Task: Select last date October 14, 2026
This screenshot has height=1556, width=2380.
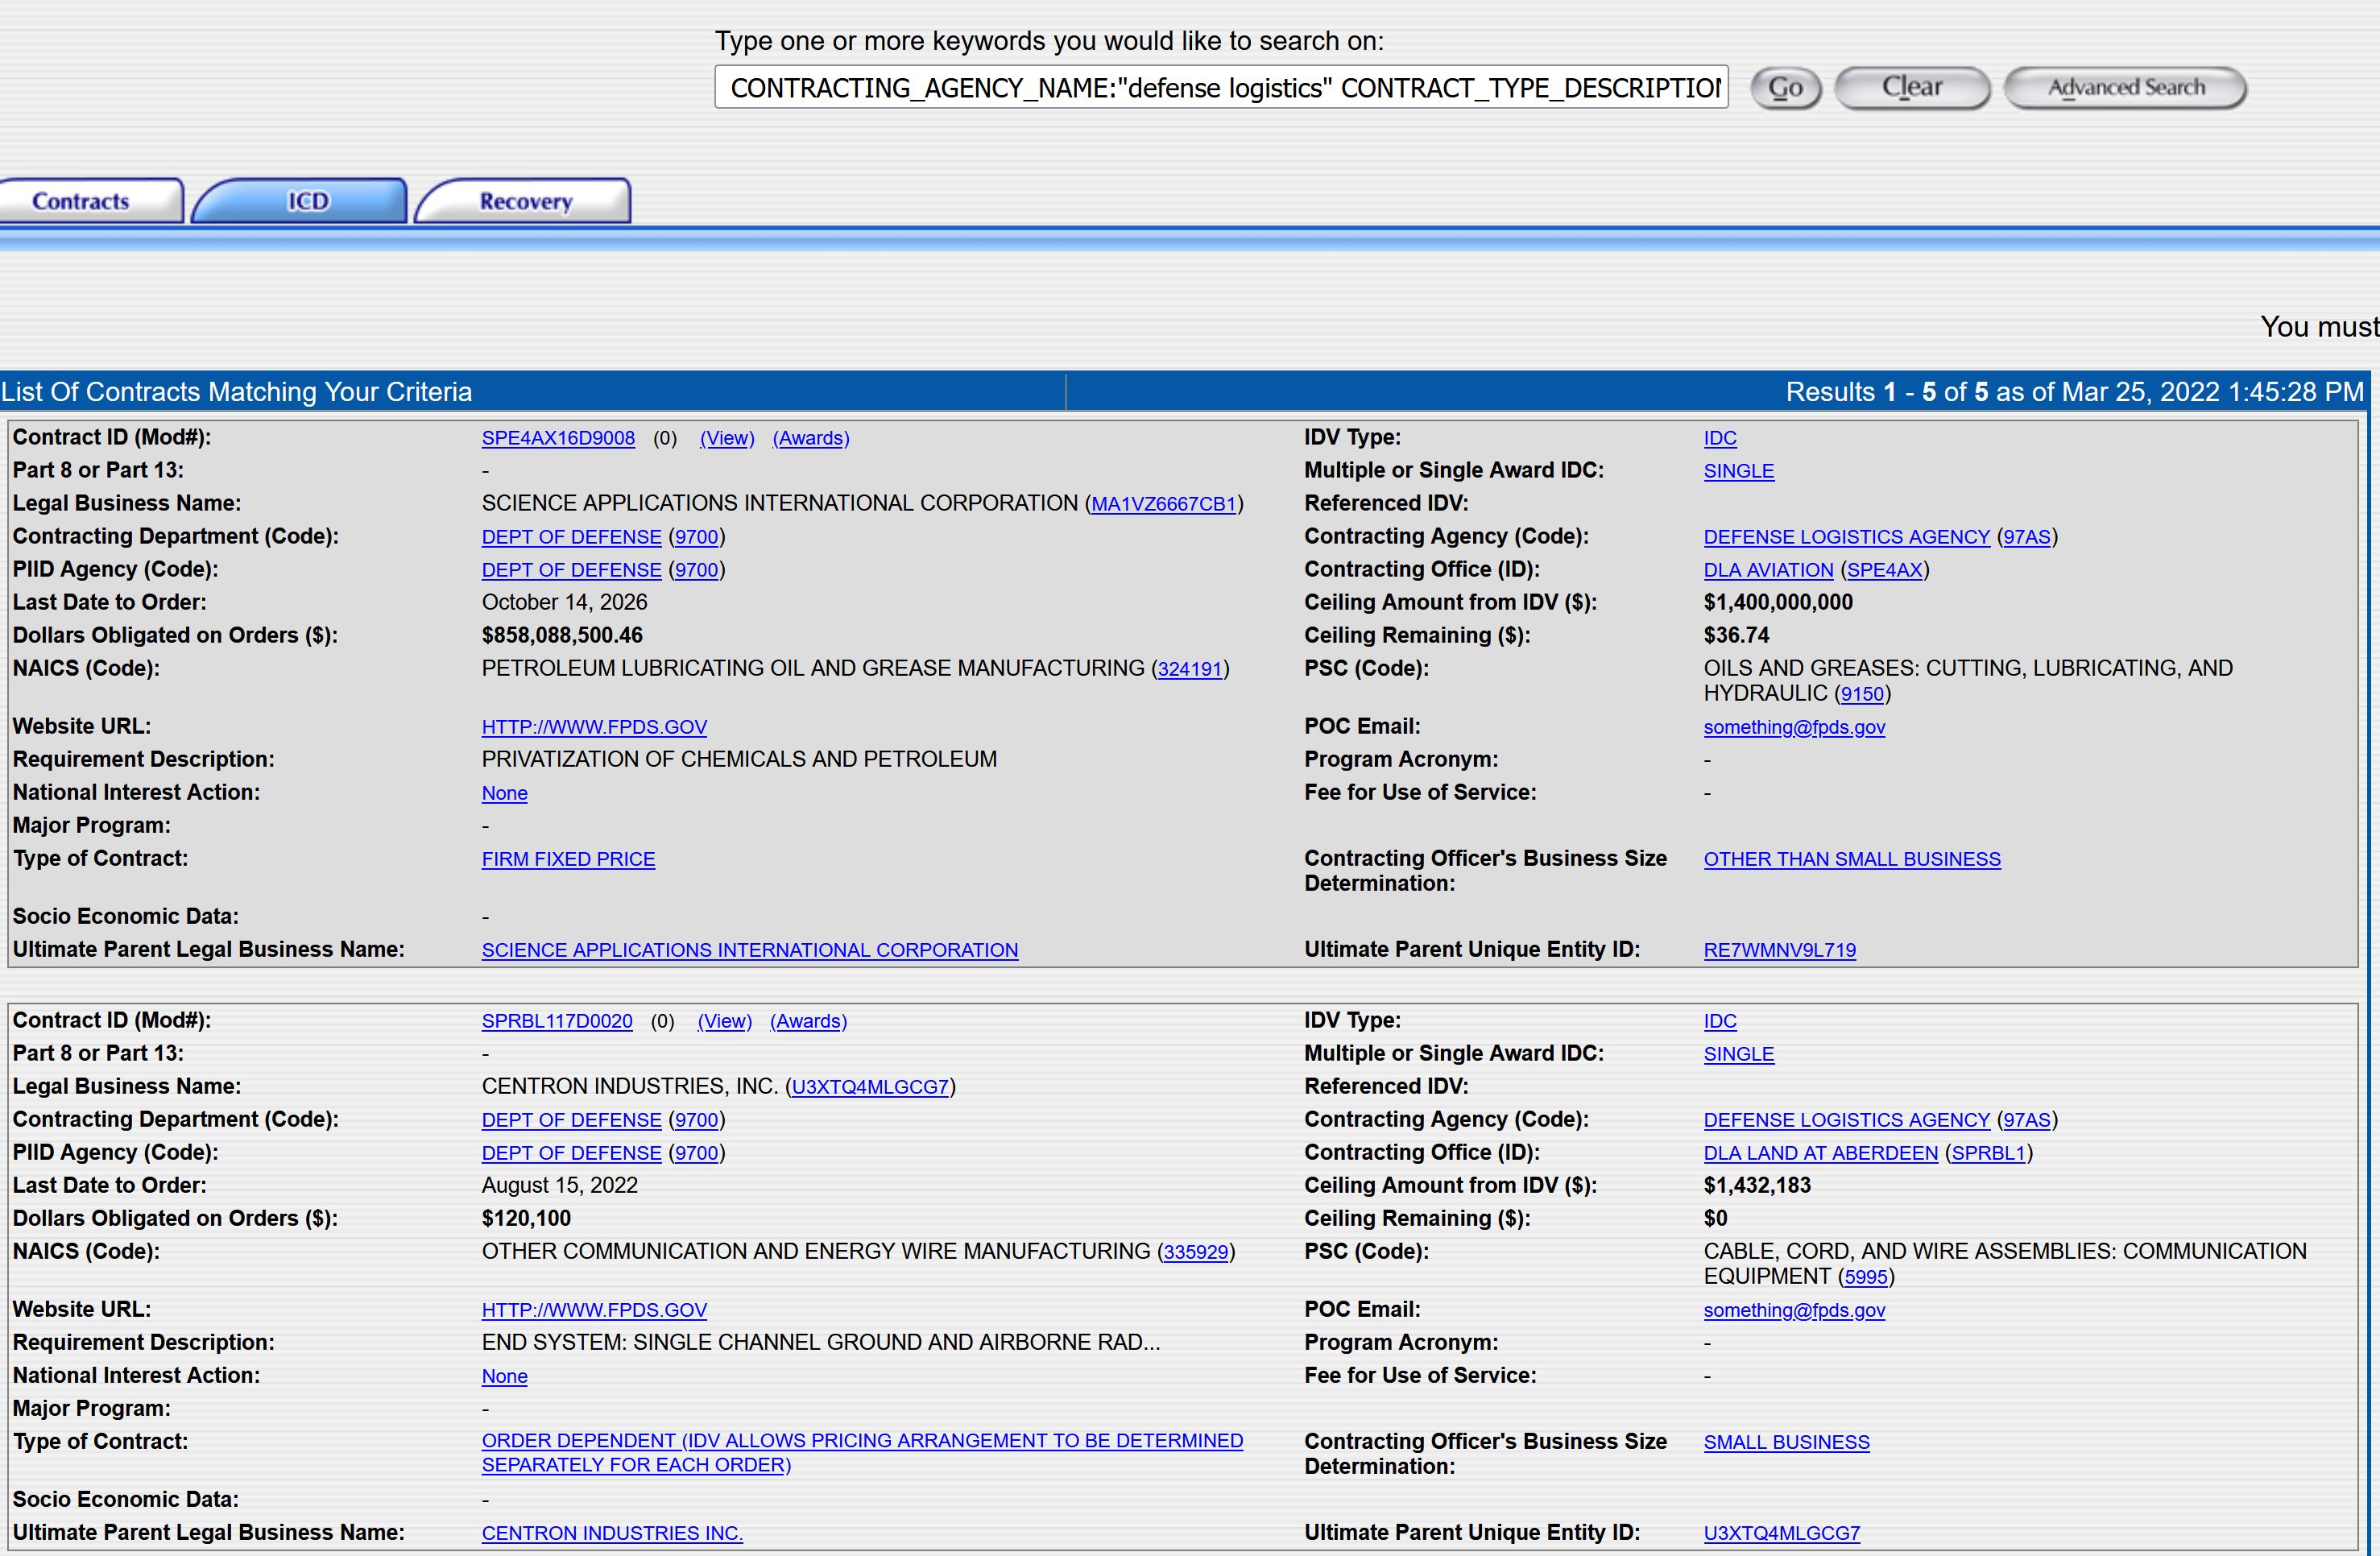Action: pyautogui.click(x=564, y=602)
